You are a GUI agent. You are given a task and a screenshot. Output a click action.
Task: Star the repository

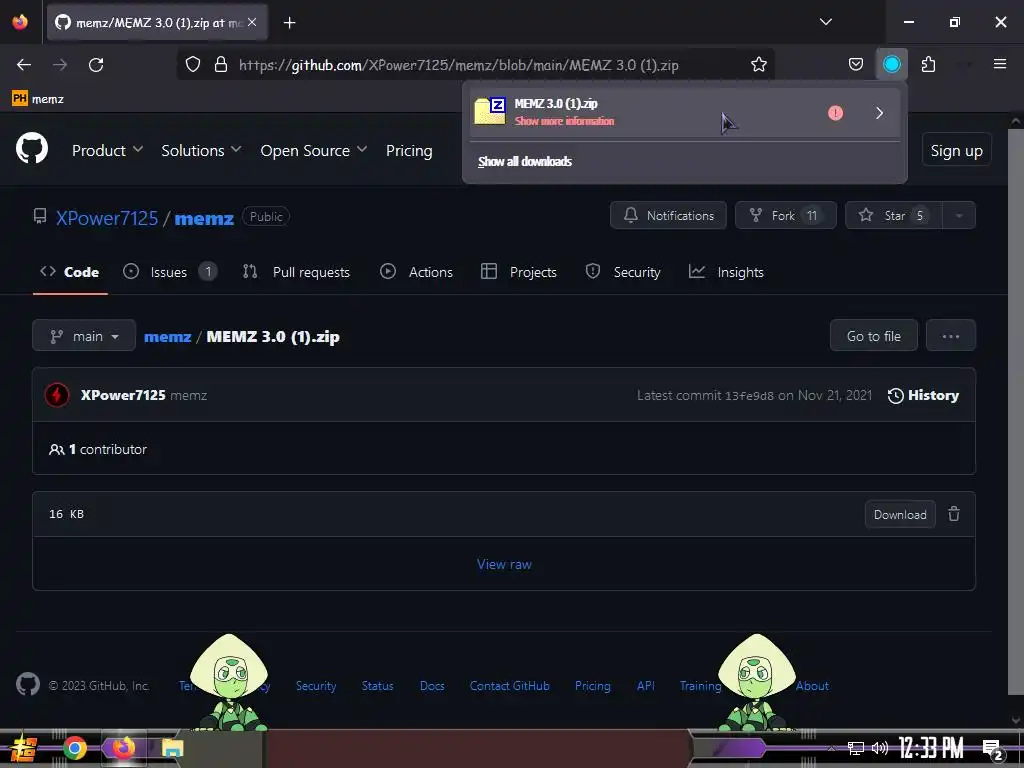pos(893,215)
